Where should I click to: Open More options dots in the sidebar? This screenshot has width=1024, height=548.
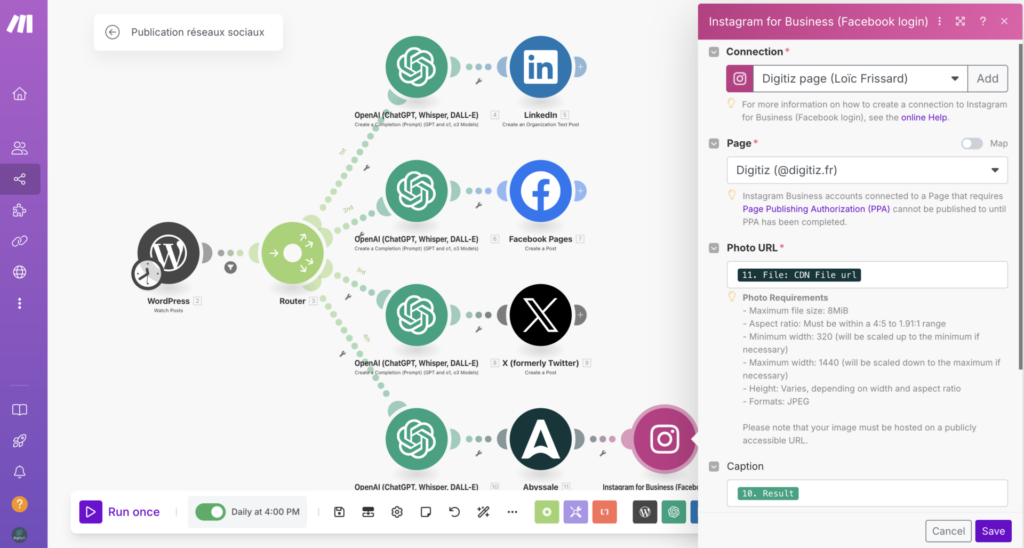coord(20,304)
